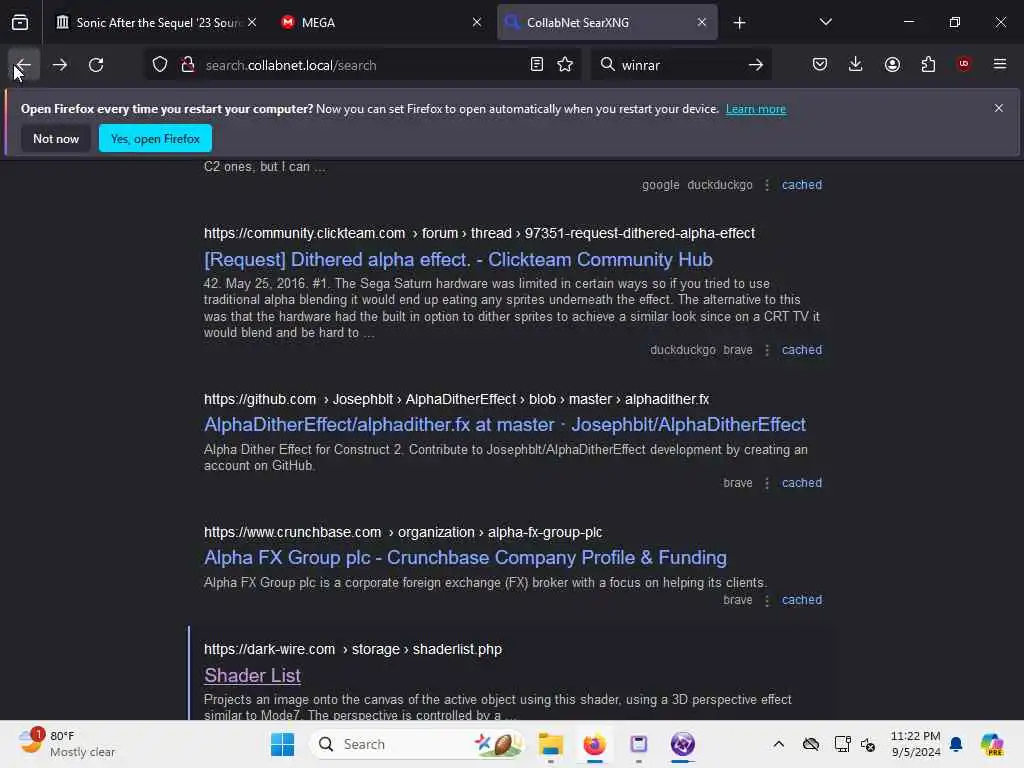The width and height of the screenshot is (1024, 768).
Task: Click Not now button
Action: pos(56,138)
